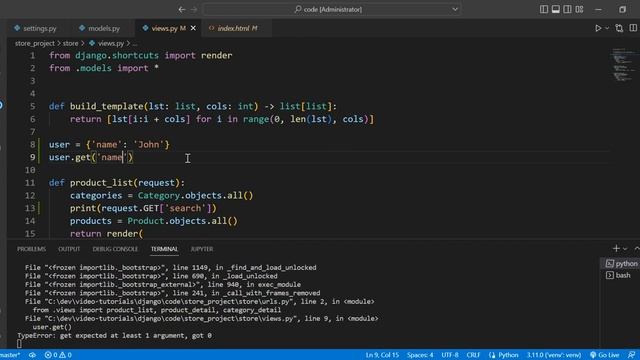Switch to the settings.py tab
Viewport: 640px width, 360px height.
pos(35,28)
